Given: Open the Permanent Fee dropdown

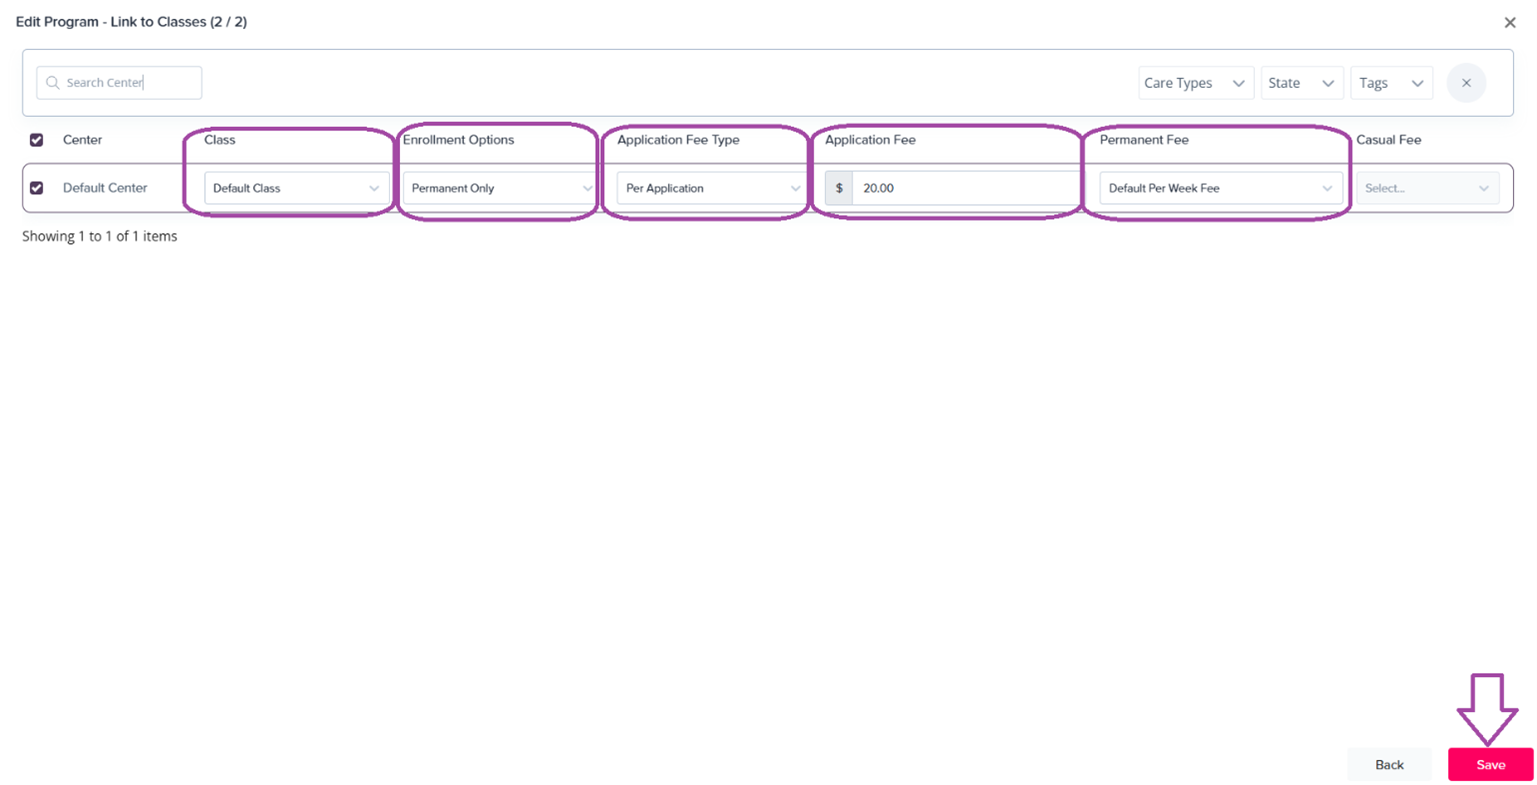Looking at the screenshot, I should coord(1220,187).
